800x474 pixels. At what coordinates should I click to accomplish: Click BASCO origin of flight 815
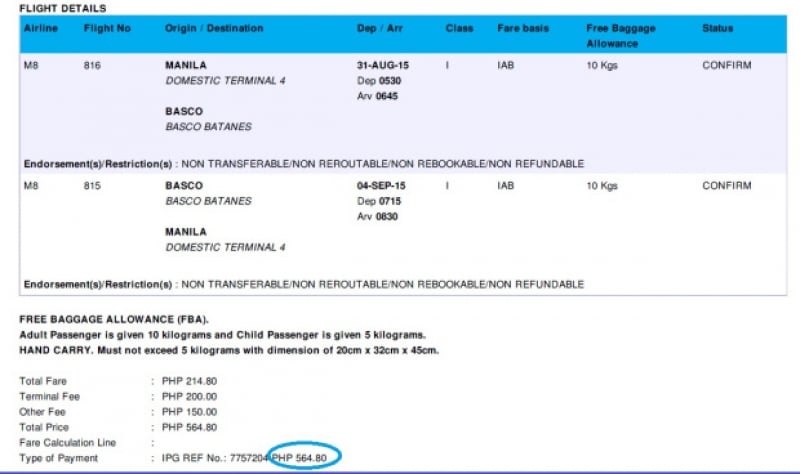click(184, 186)
